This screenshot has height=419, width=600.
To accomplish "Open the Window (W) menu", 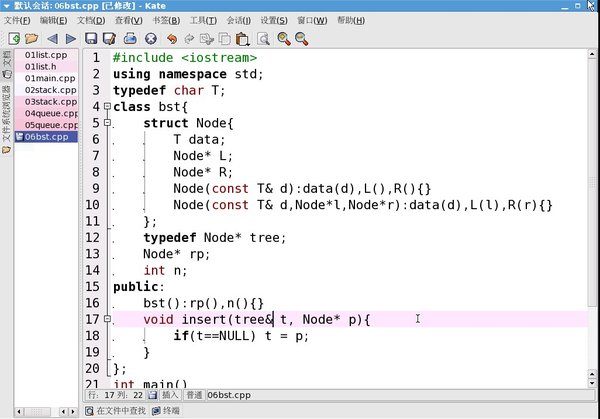I will 312,20.
